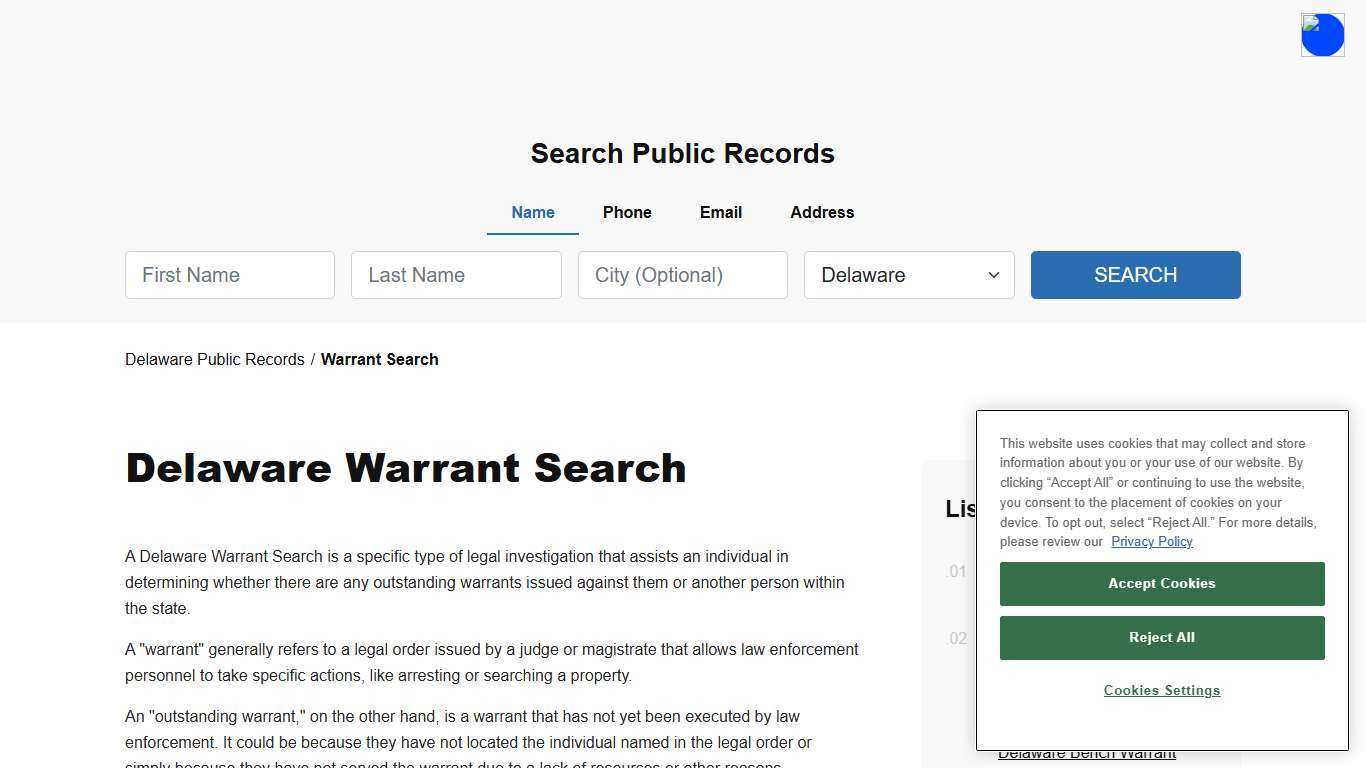Expand the Delaware state combo box
The width and height of the screenshot is (1366, 768).
click(x=907, y=275)
